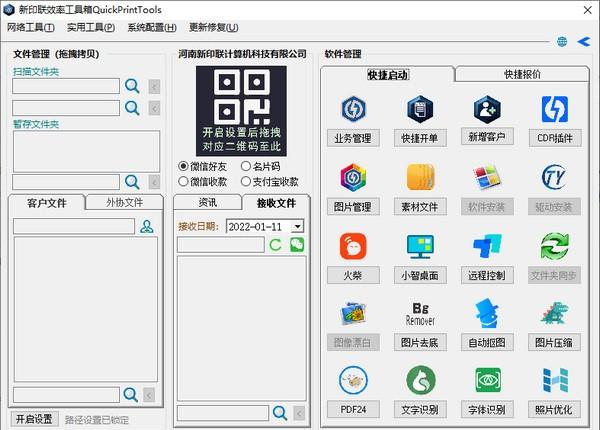Open the CDR插件 icon
600x430 pixels.
(x=554, y=109)
